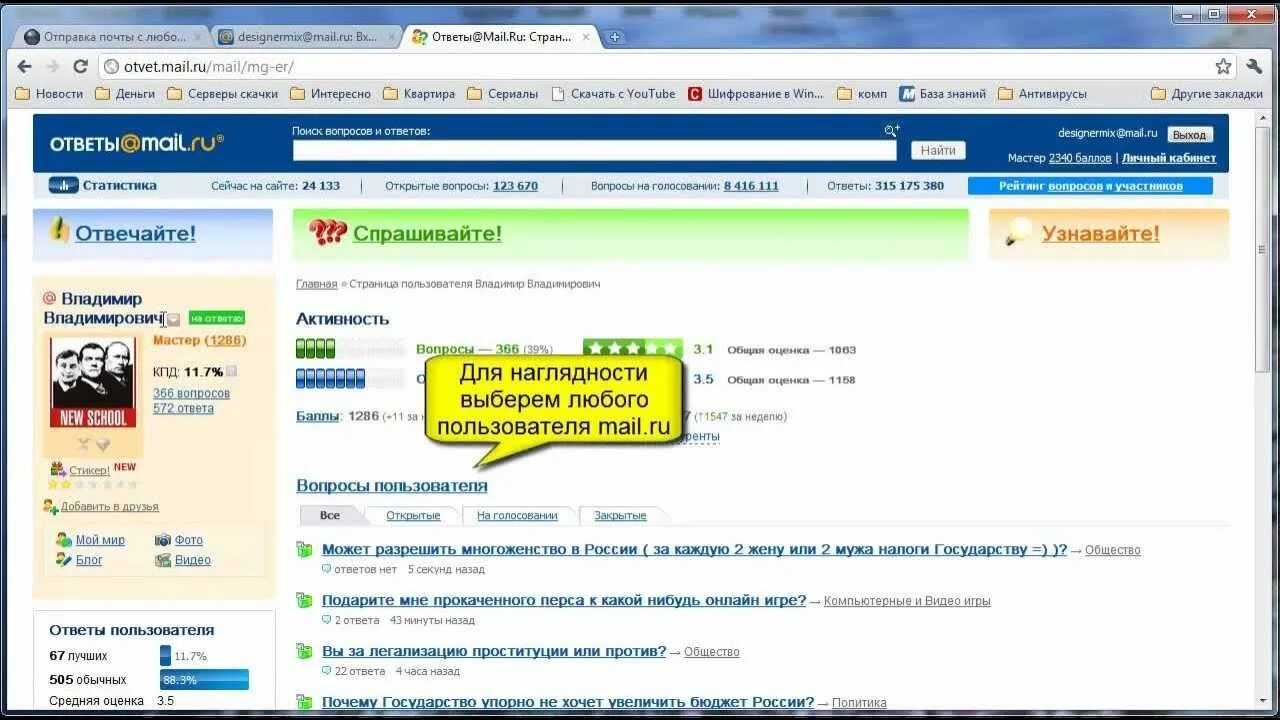Open Шифрование в Win bookmark
Image resolution: width=1280 pixels, height=720 pixels.
point(756,94)
